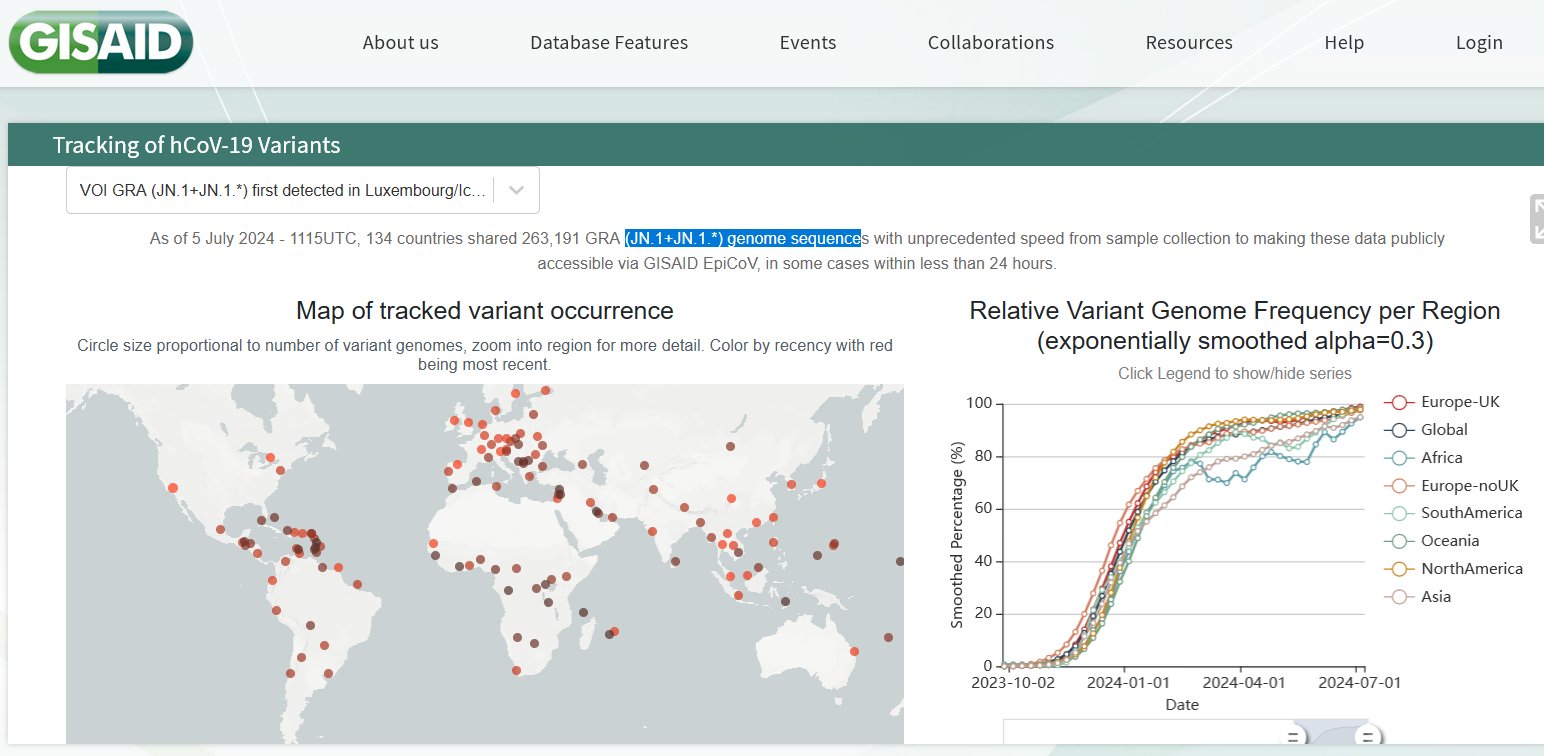Click the Global legend marker icon
The image size is (1544, 756).
(x=1400, y=430)
